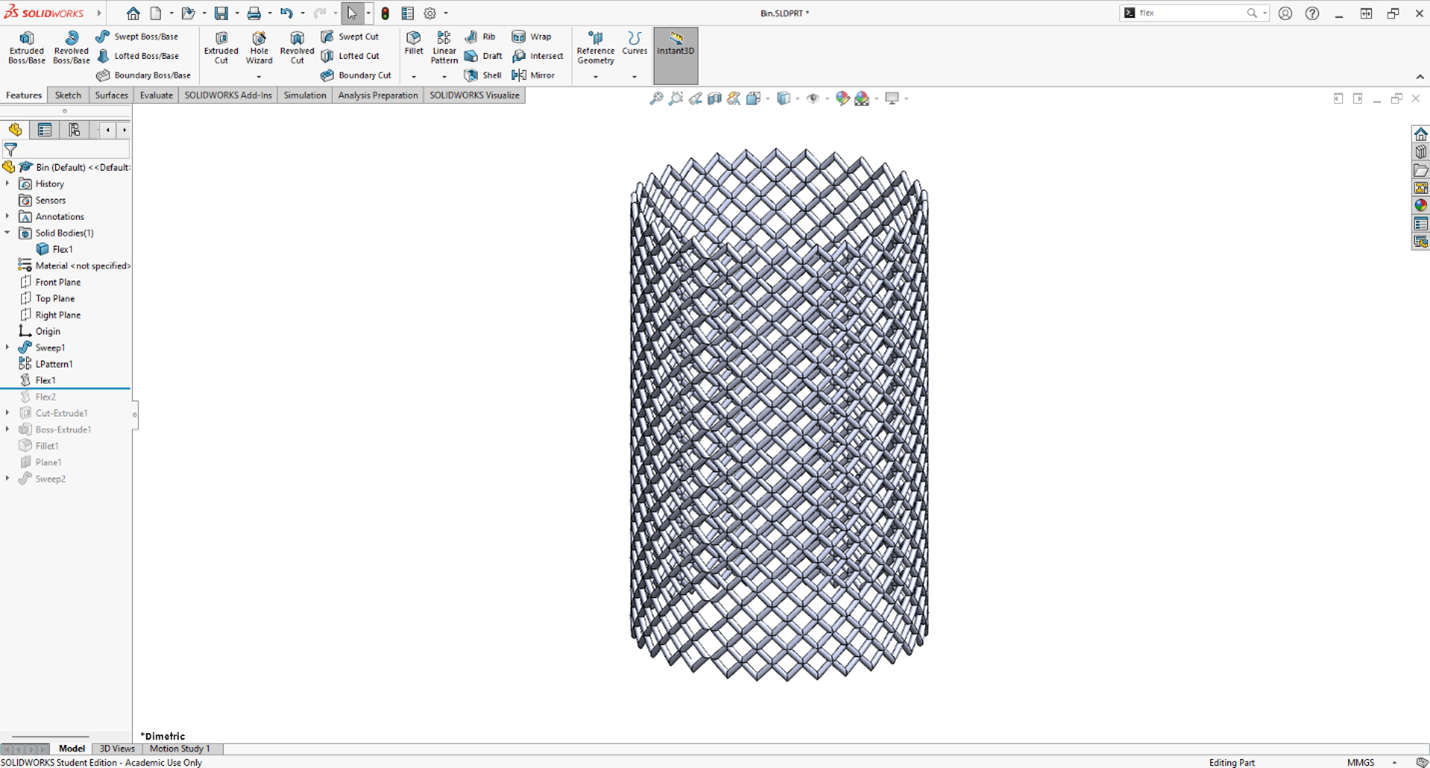Expand the Sweep1 feature node

tap(8, 348)
